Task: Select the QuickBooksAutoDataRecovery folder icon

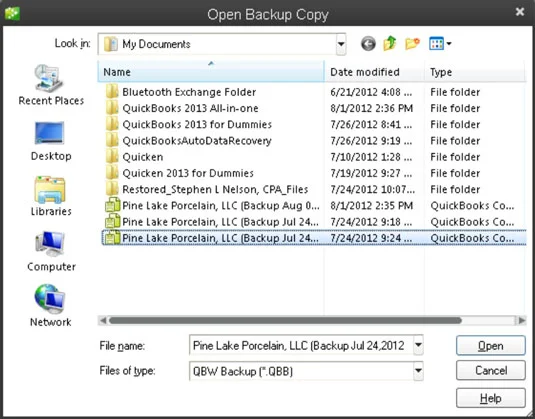Action: tap(112, 141)
